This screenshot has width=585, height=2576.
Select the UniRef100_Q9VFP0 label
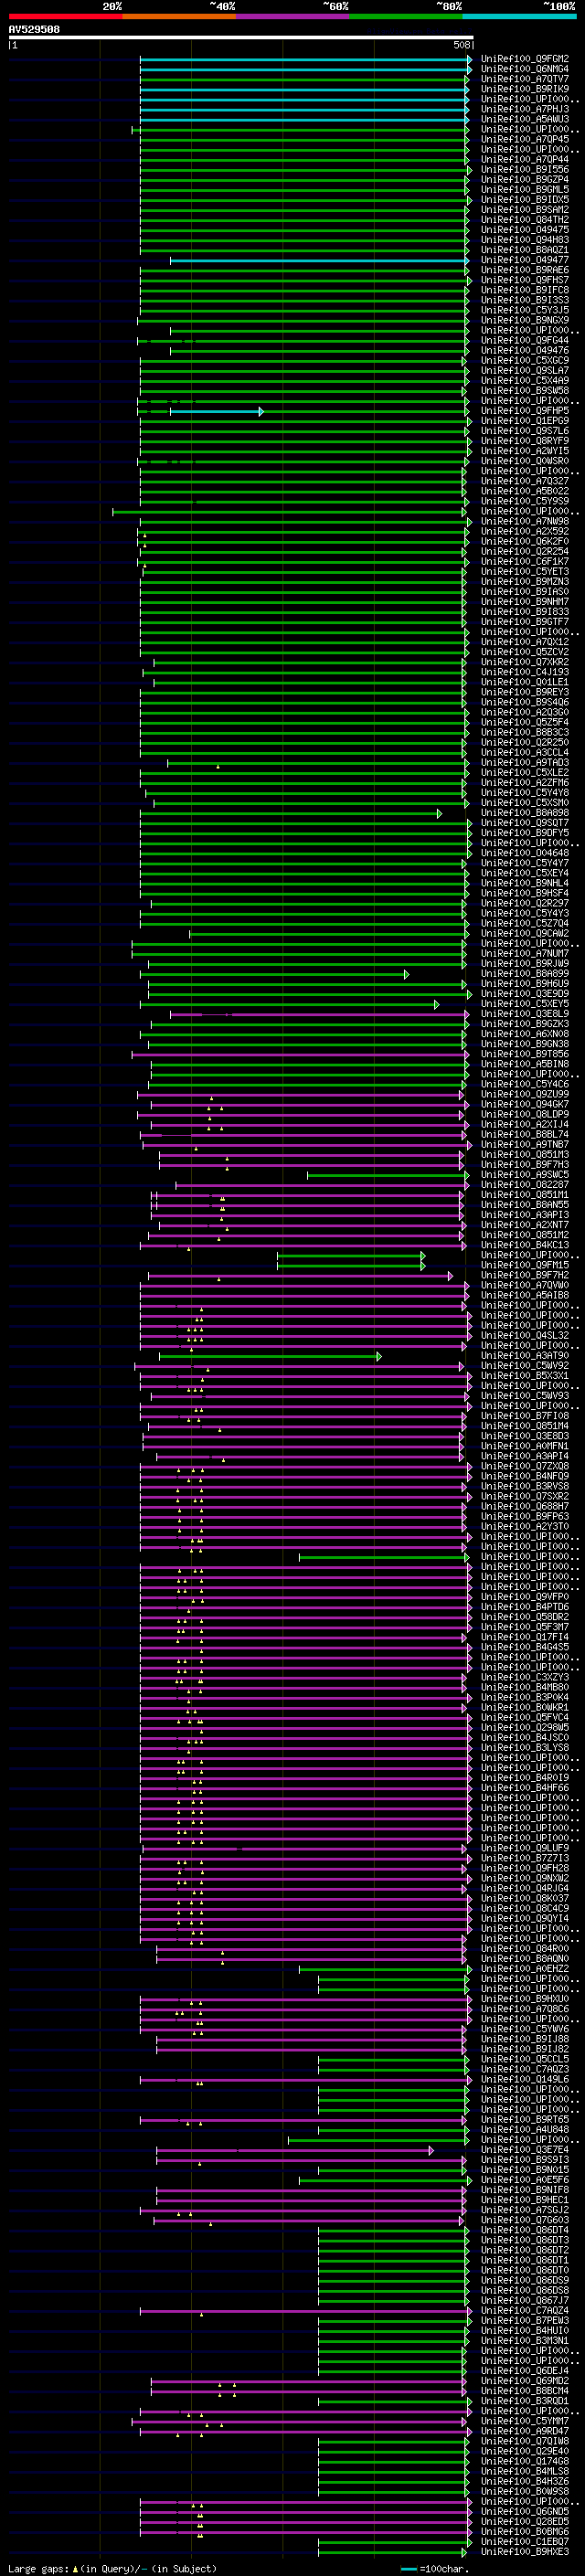click(x=525, y=1596)
